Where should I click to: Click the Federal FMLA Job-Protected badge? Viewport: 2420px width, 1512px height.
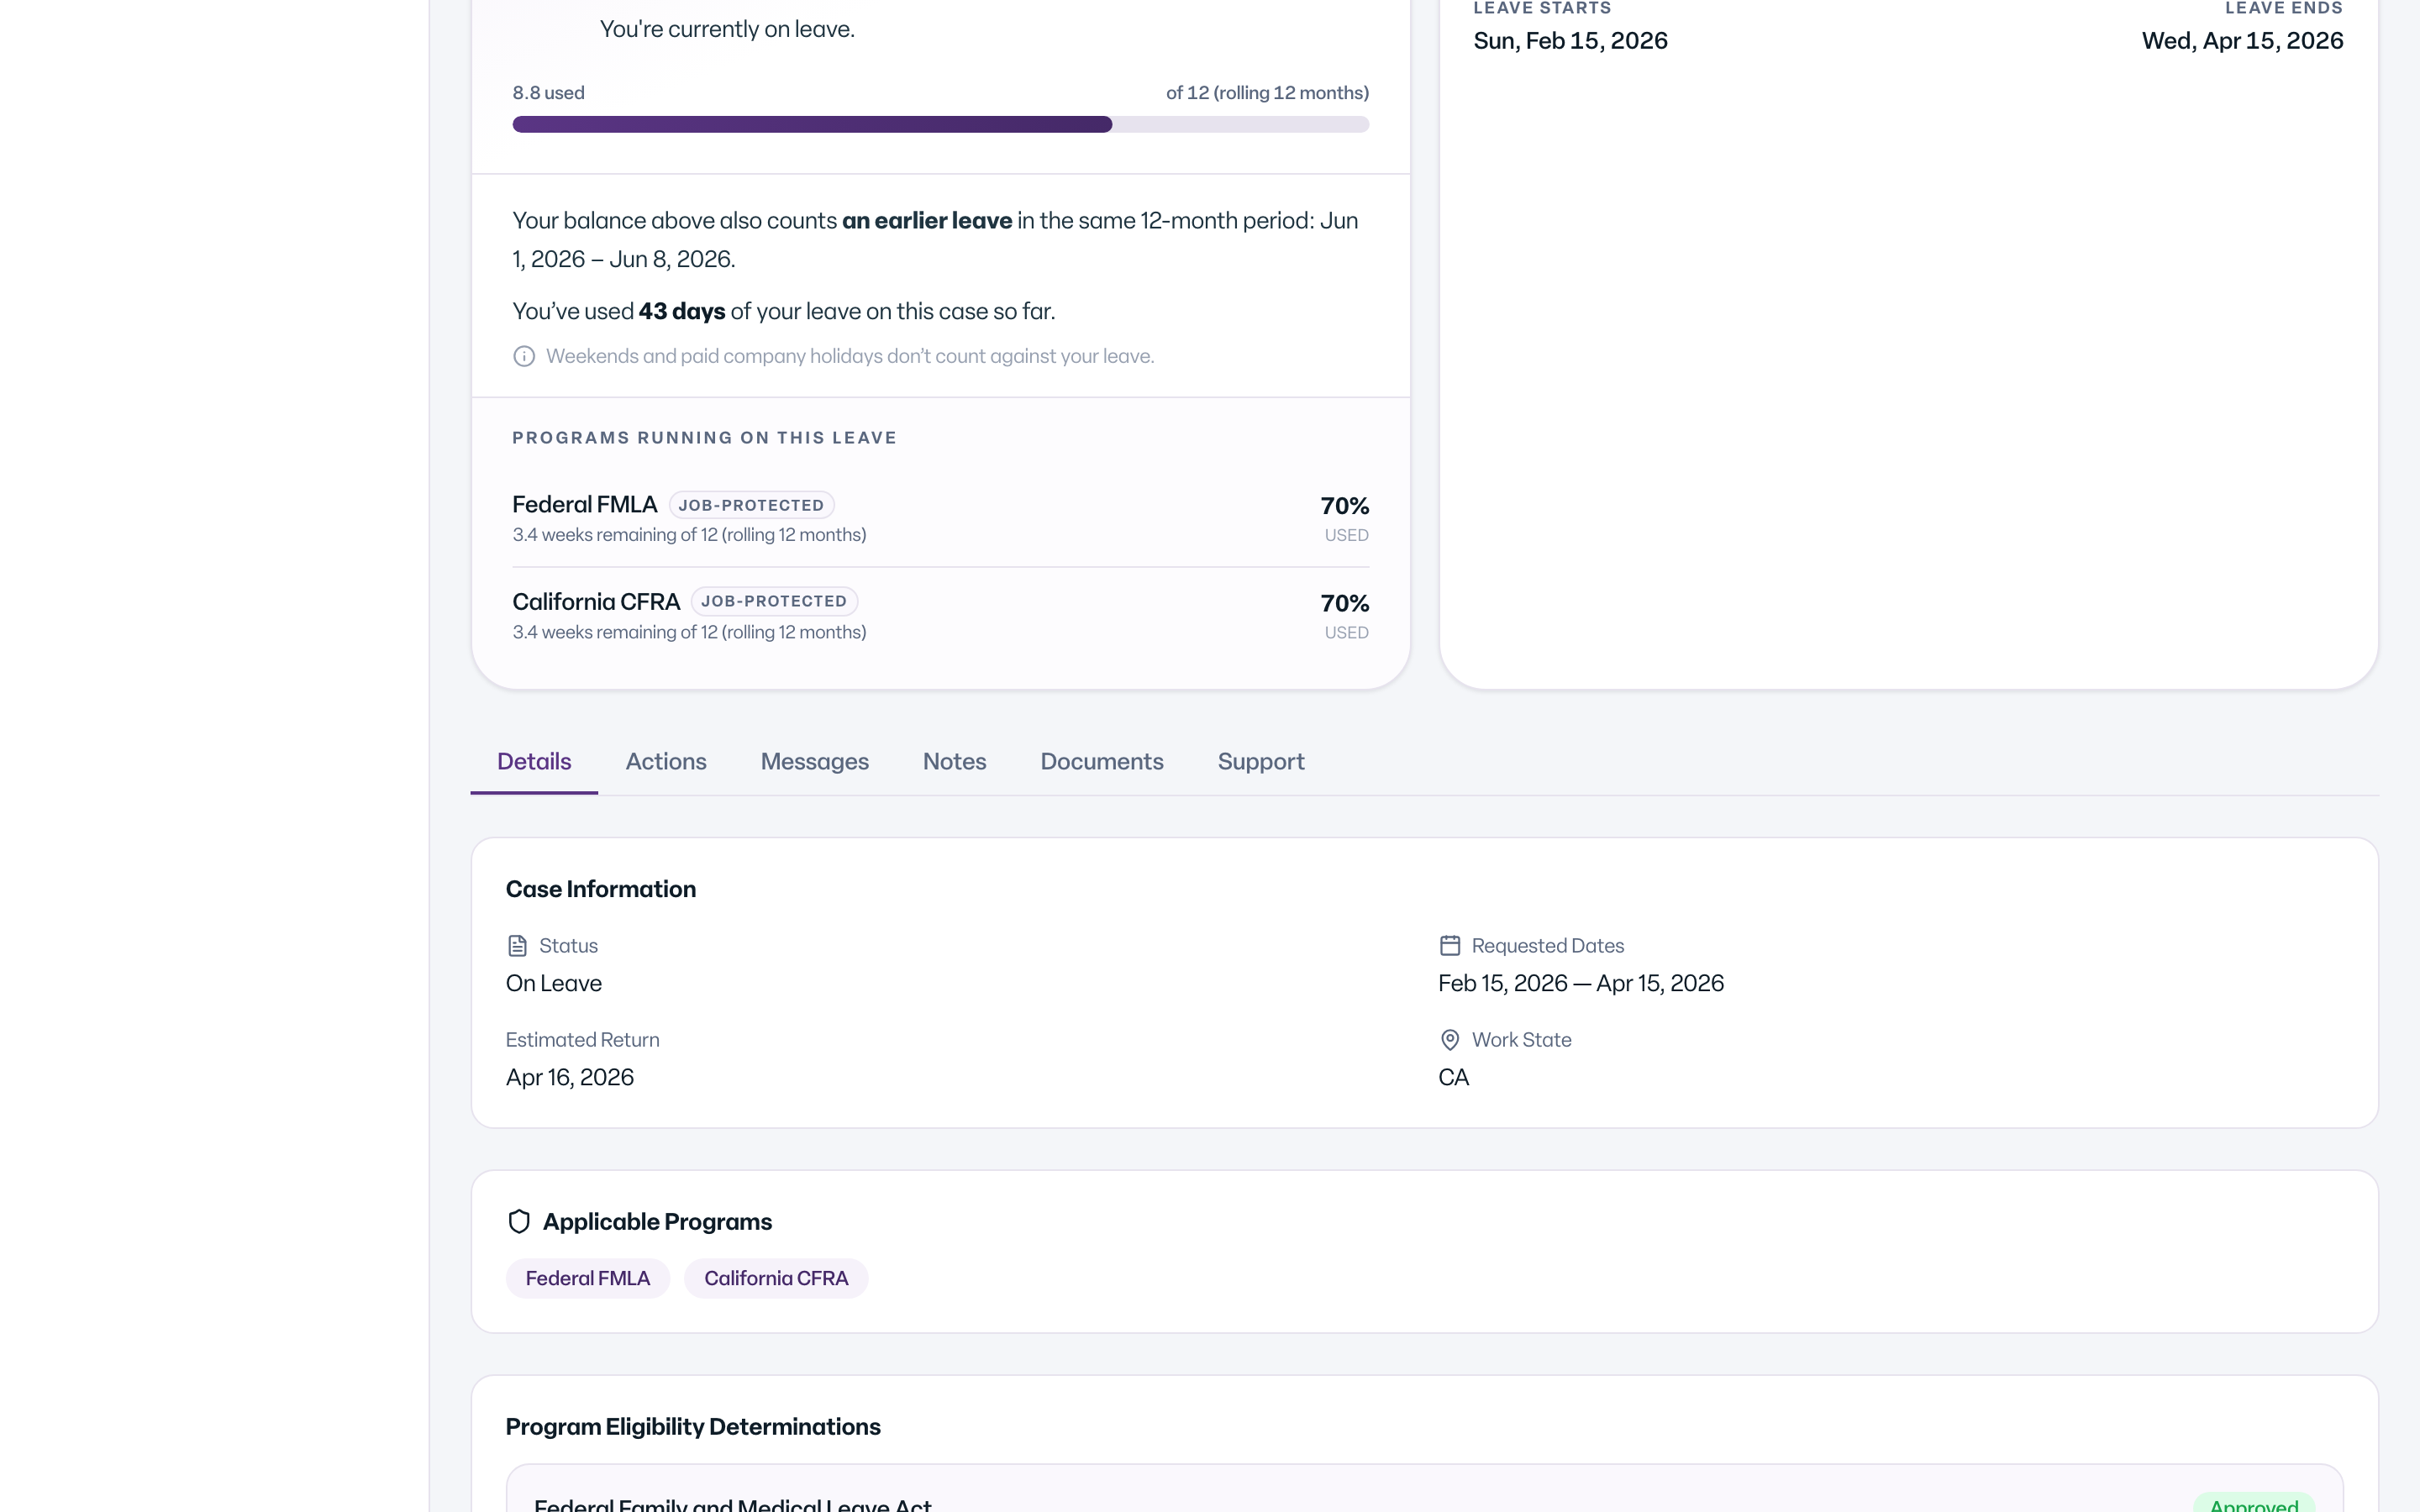tap(751, 505)
